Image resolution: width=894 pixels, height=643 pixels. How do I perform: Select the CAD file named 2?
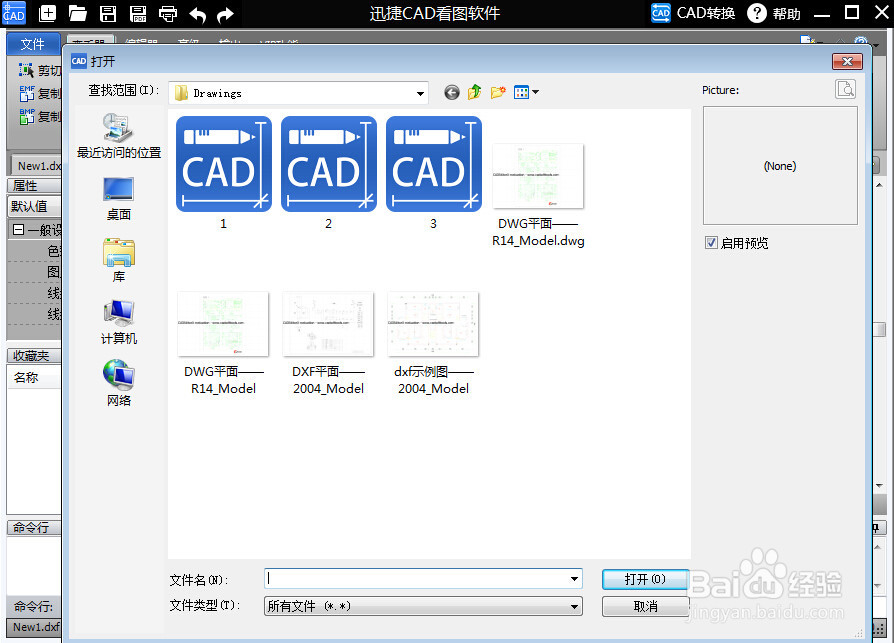tap(328, 173)
